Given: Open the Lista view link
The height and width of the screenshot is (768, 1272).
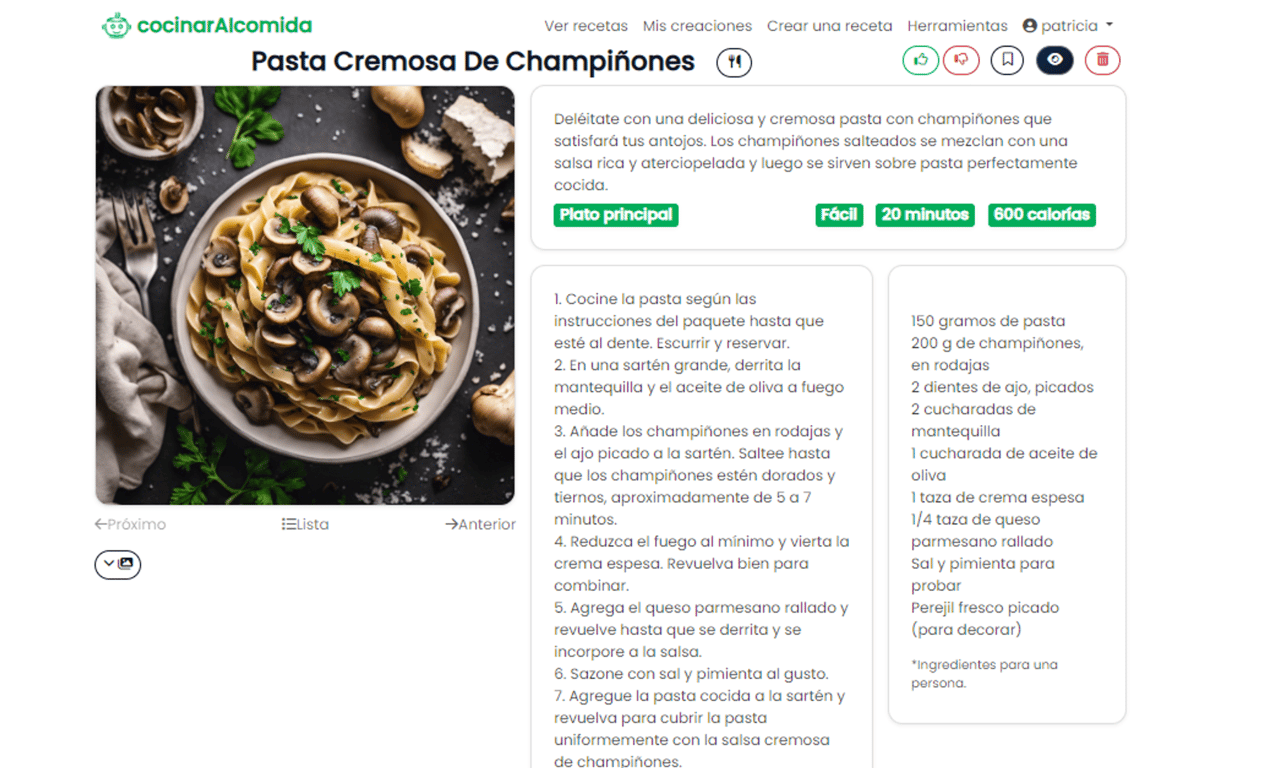Looking at the screenshot, I should click(305, 524).
